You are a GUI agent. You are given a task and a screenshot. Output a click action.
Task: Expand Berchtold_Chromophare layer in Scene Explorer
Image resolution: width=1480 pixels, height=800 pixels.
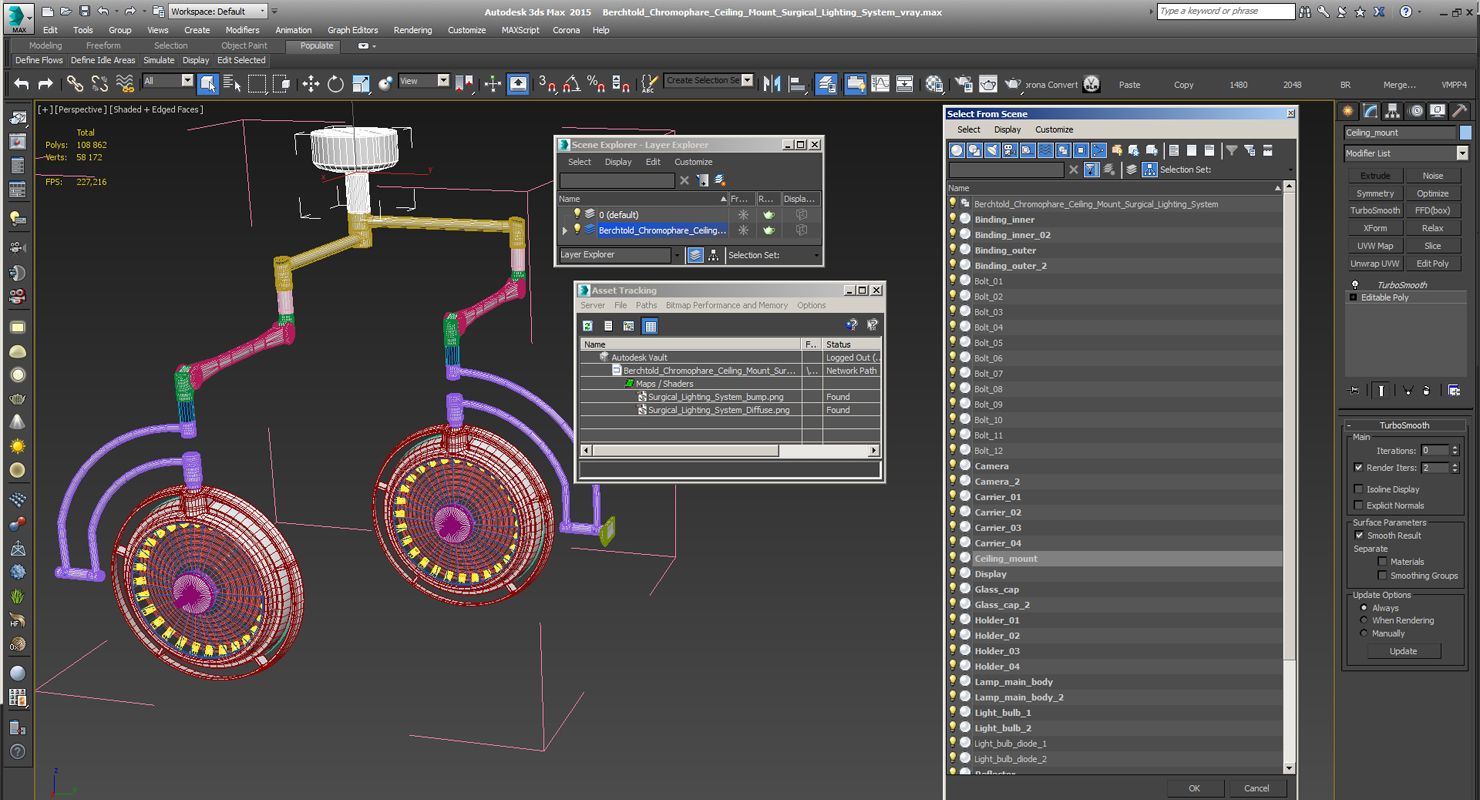565,230
